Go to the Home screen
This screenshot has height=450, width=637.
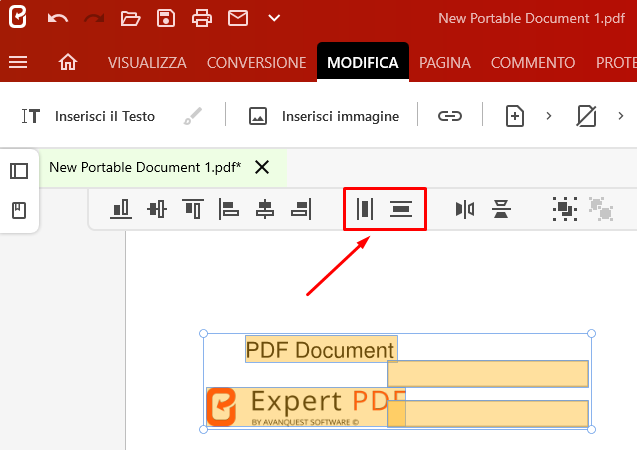pyautogui.click(x=68, y=62)
